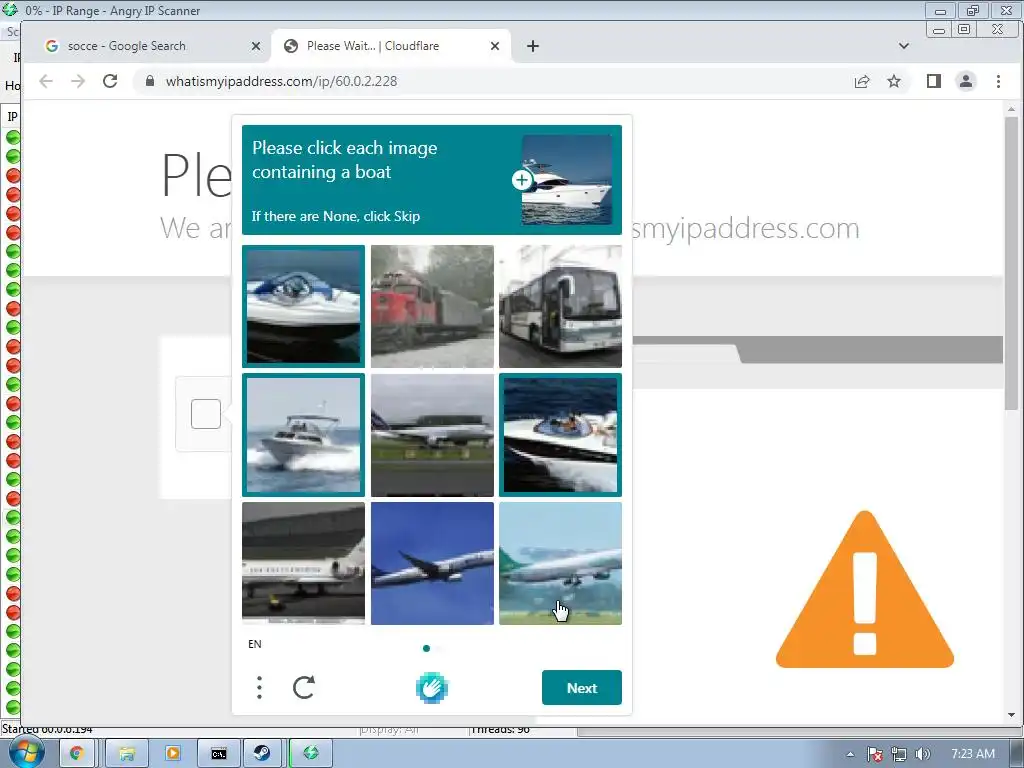The height and width of the screenshot is (768, 1024).
Task: Open the network tray icon
Action: [899, 754]
